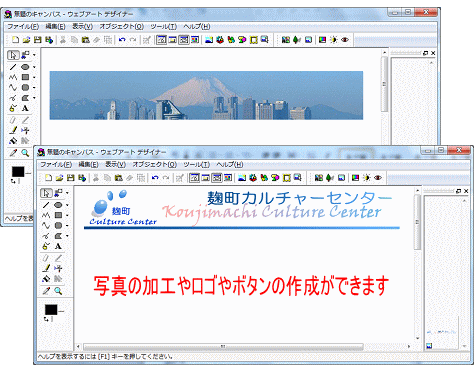The image size is (475, 372).
Task: Expand Ellipse tool dropdown arrow in back window
Action: coord(34,67)
